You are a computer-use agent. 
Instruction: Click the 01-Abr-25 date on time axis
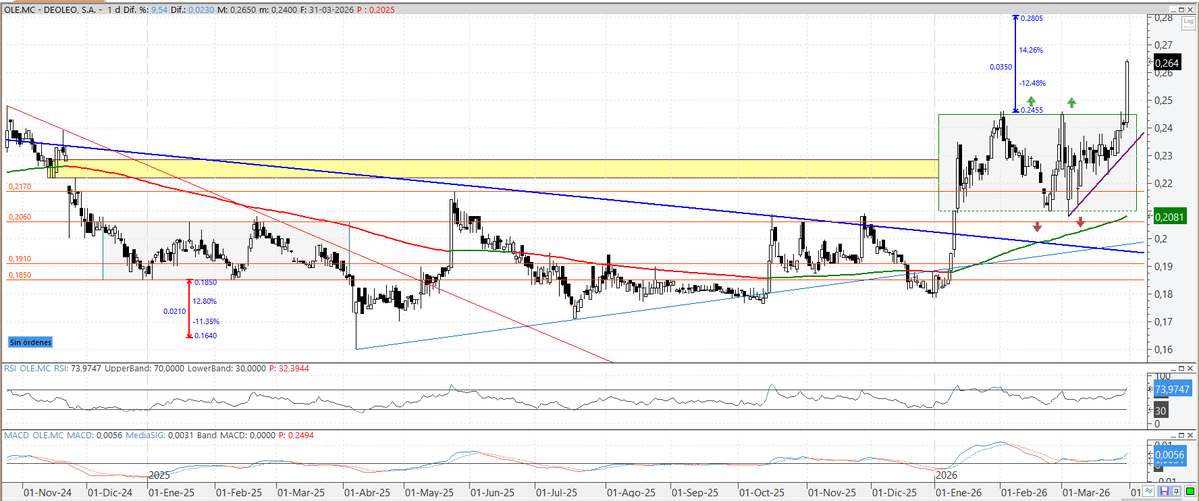tap(367, 494)
